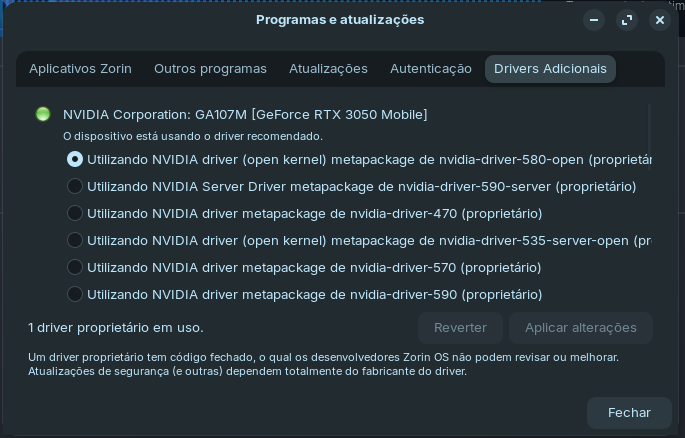Image resolution: width=685 pixels, height=438 pixels.
Task: Select the nvidia-driver-470 radio button
Action: (75, 214)
